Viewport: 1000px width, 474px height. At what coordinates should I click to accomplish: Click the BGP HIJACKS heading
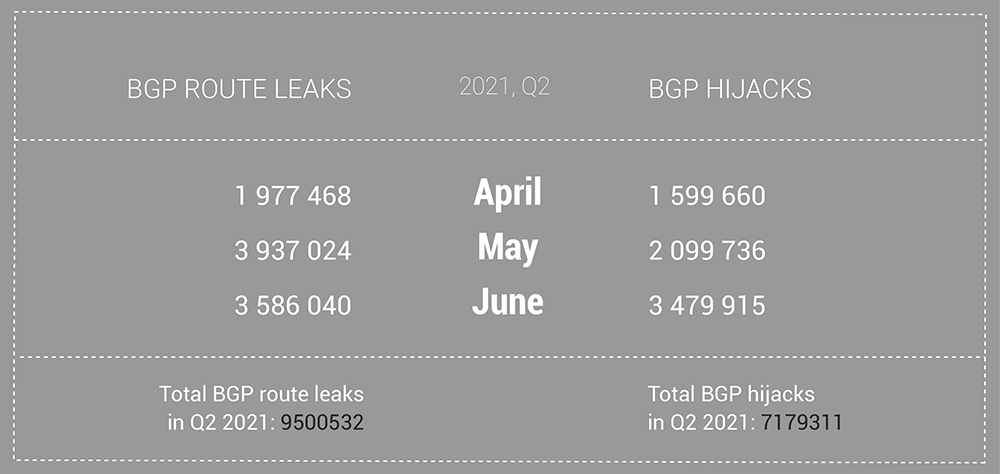(x=730, y=89)
